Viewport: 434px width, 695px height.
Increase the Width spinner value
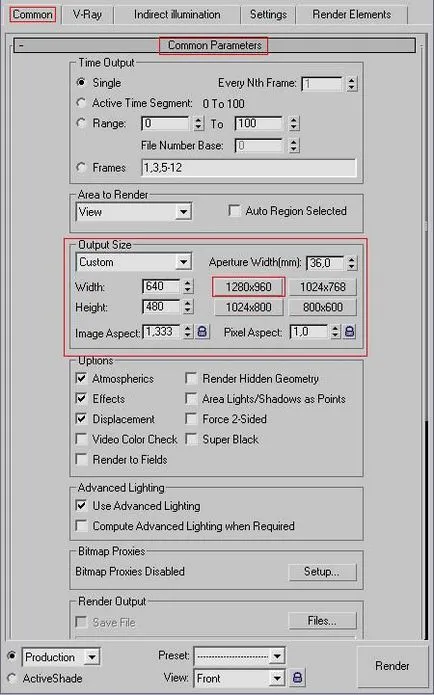pos(188,283)
